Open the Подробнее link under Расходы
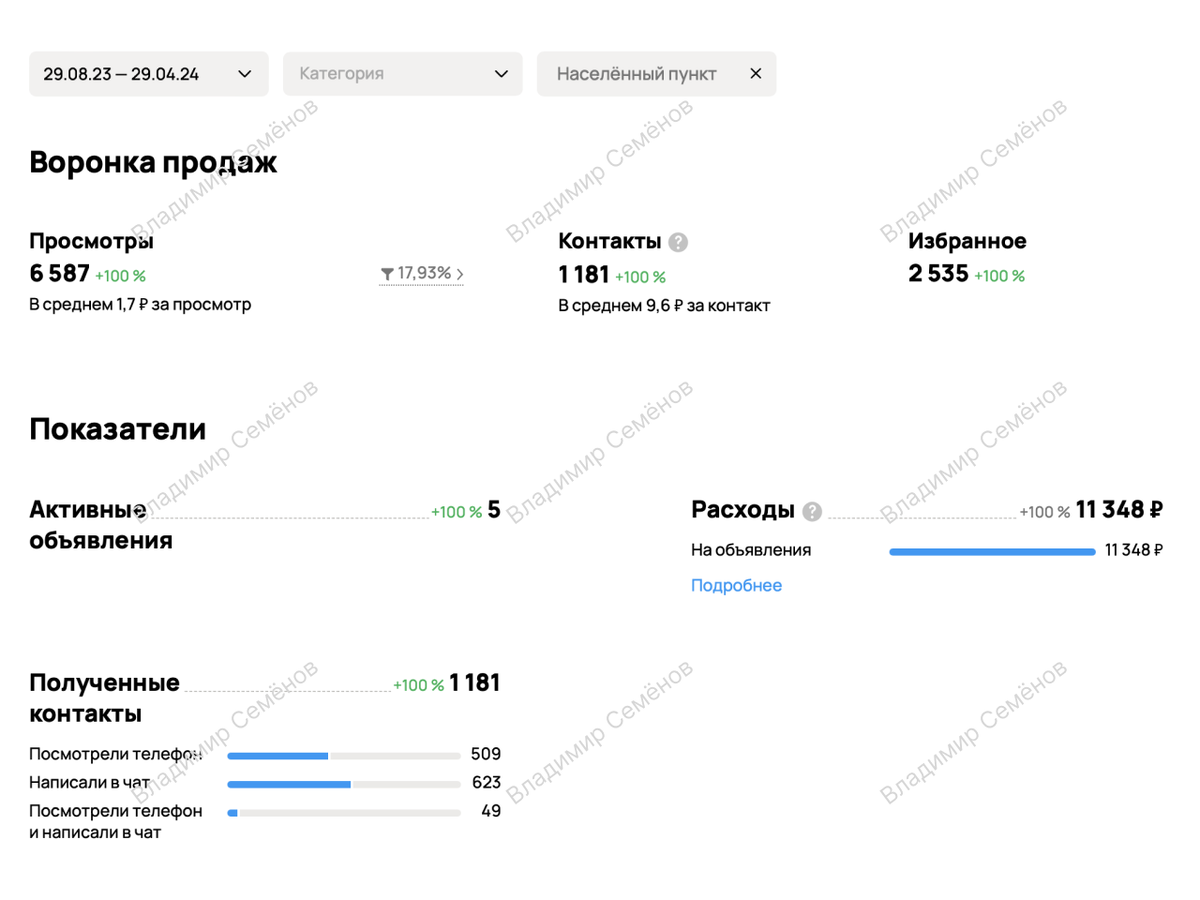Viewport: 1200px width, 900px height. point(736,585)
